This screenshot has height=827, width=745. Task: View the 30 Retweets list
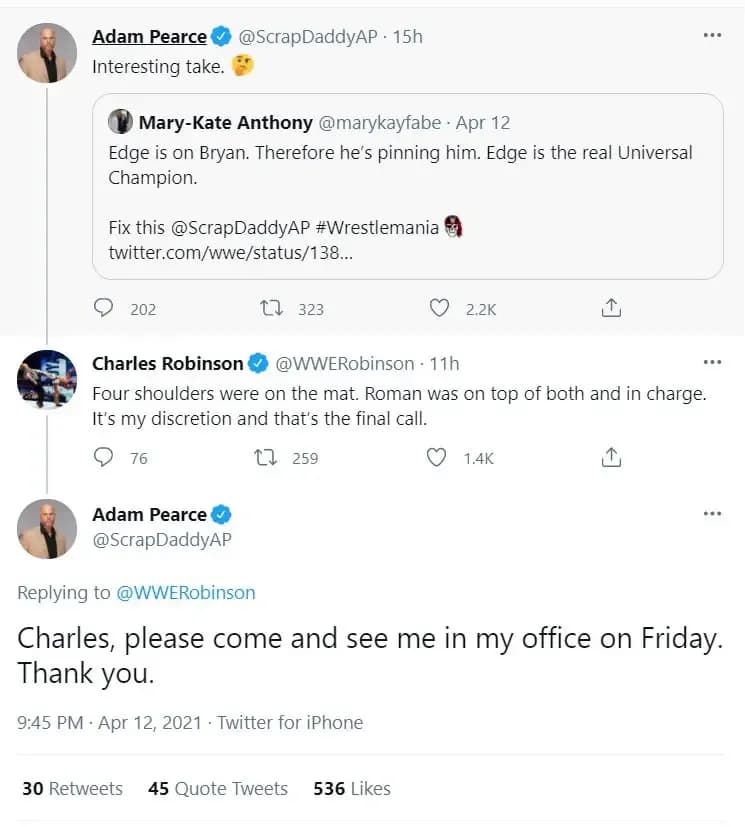(x=72, y=789)
